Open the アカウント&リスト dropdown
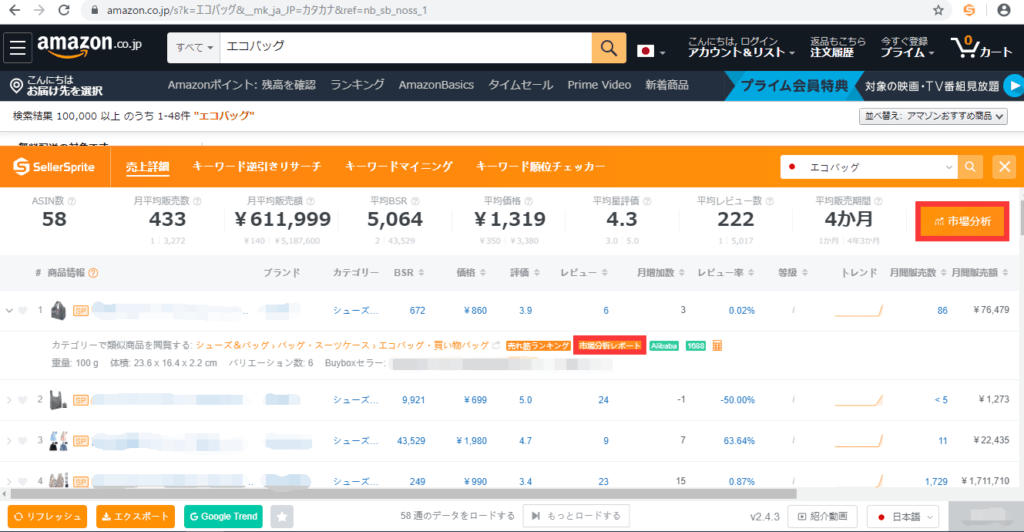This screenshot has height=532, width=1024. pyautogui.click(x=741, y=47)
